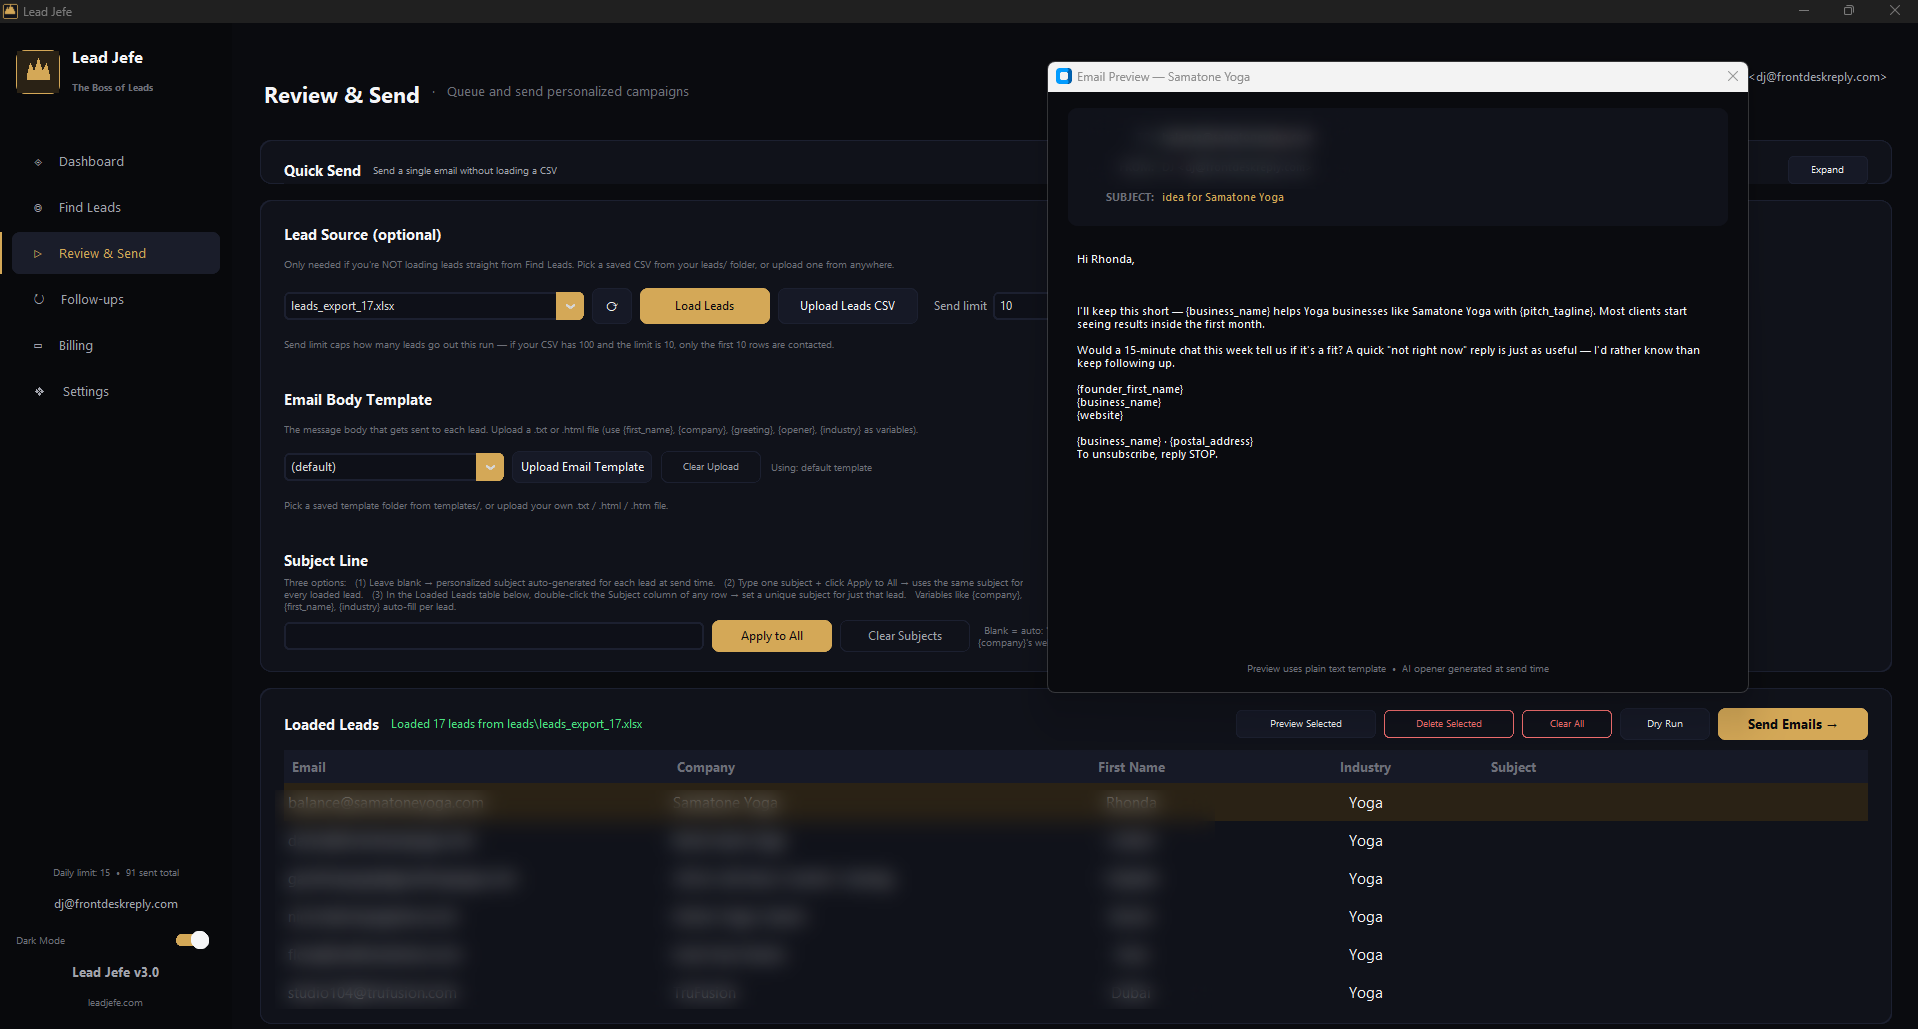
Task: Delete Selected leads from the table
Action: (1447, 723)
